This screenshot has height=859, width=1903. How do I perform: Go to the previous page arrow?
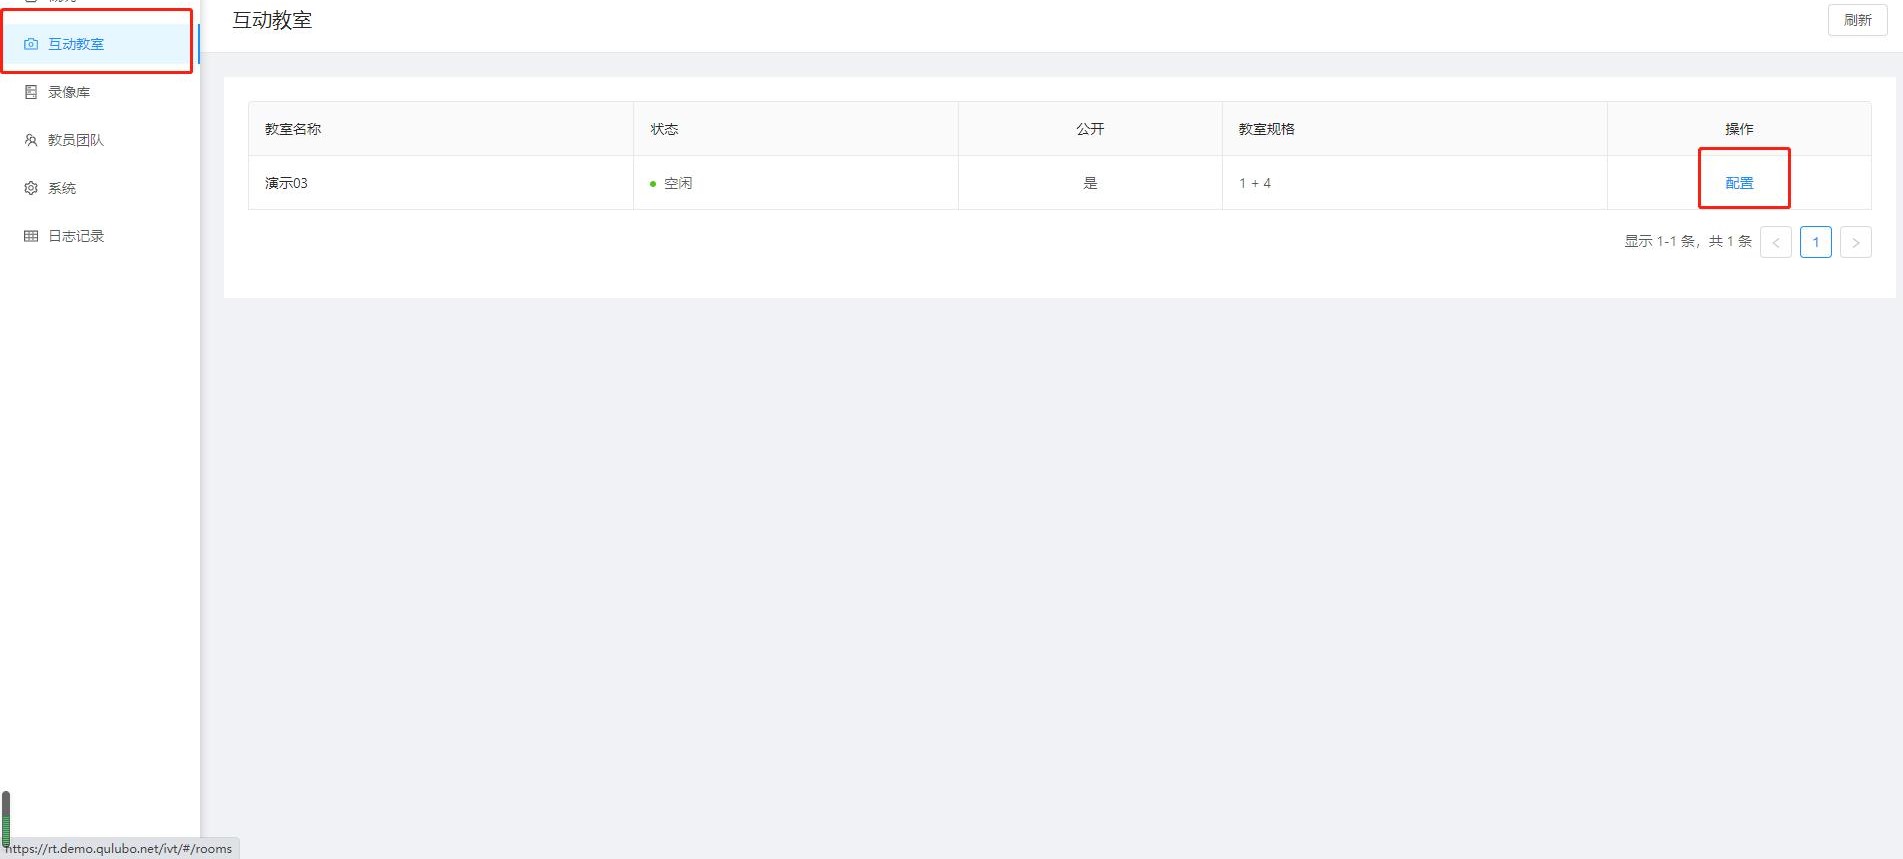(x=1776, y=242)
